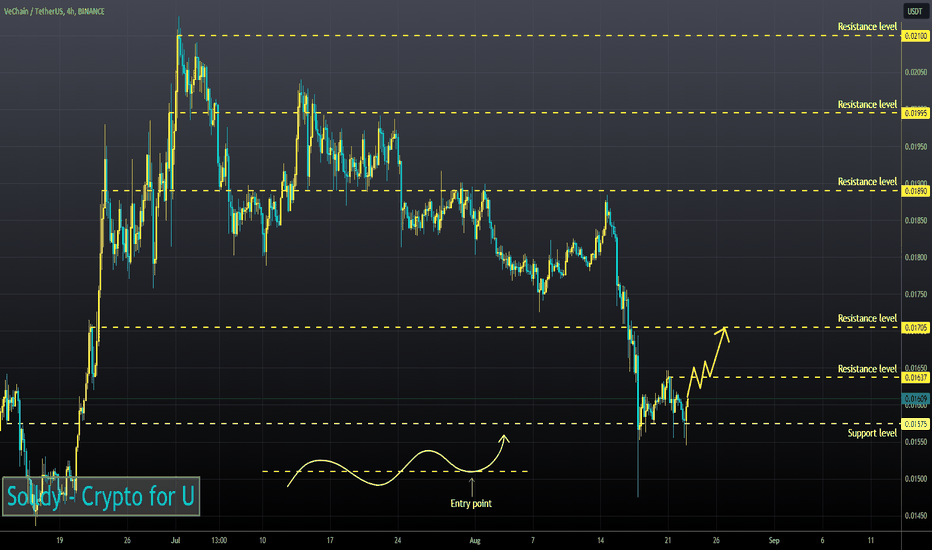Viewport: 932px width, 550px height.
Task: Click 0.01500 on the price axis
Action: pos(916,479)
